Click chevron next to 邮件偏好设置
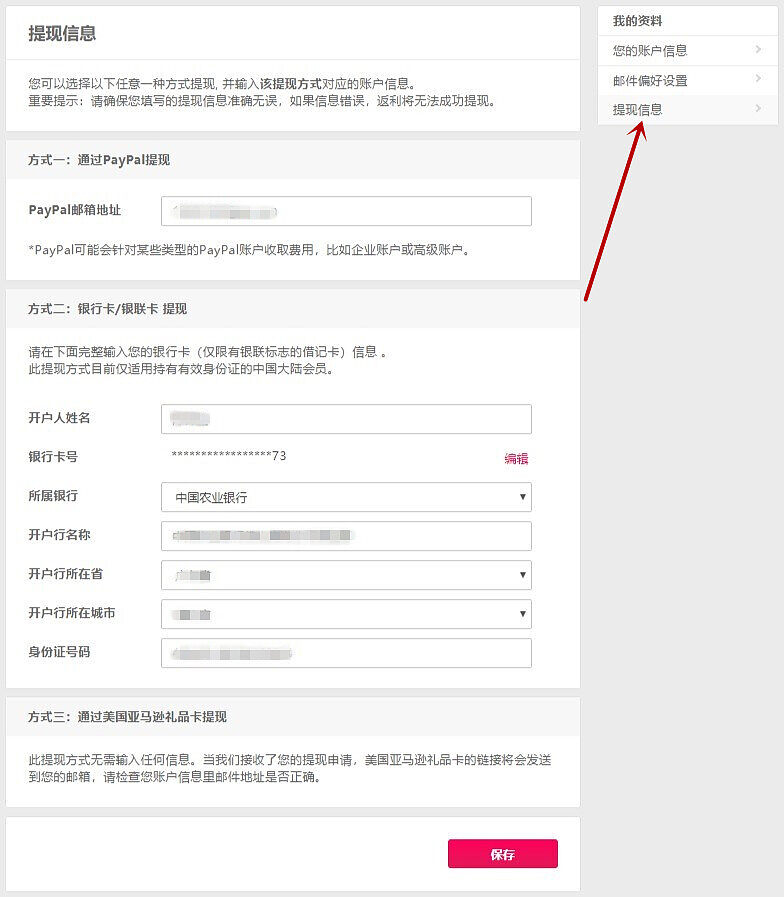Viewport: 784px width, 897px height. tap(758, 79)
